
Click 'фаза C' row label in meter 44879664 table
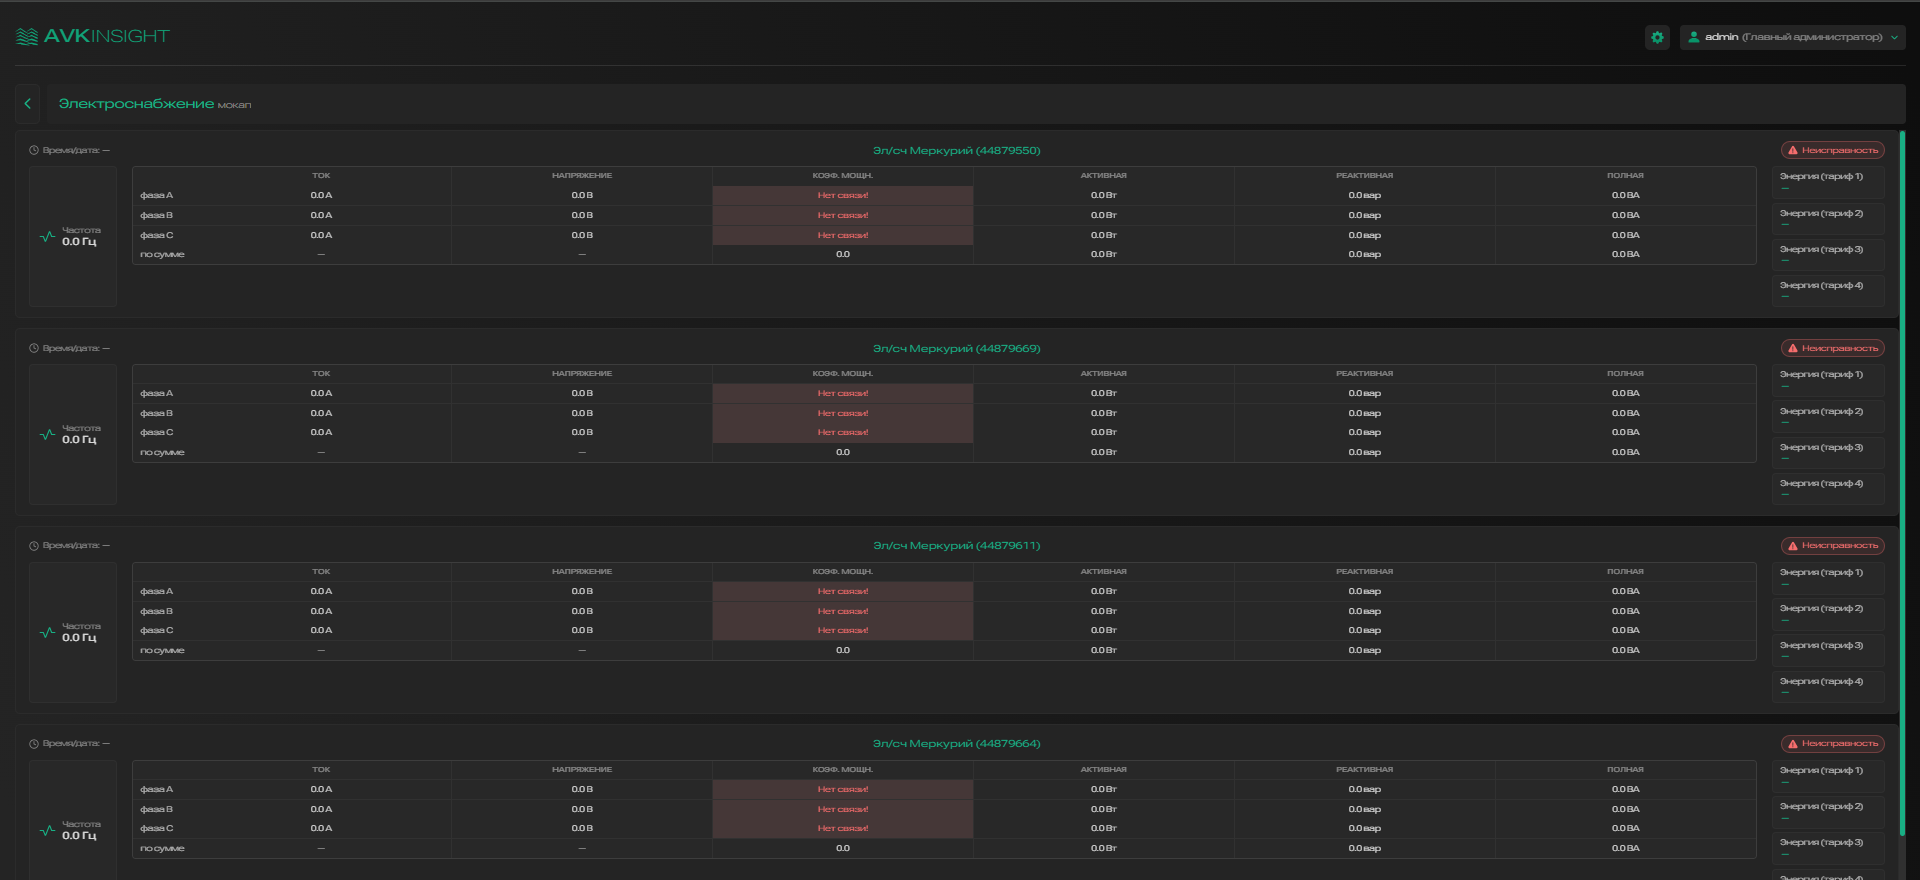[157, 829]
